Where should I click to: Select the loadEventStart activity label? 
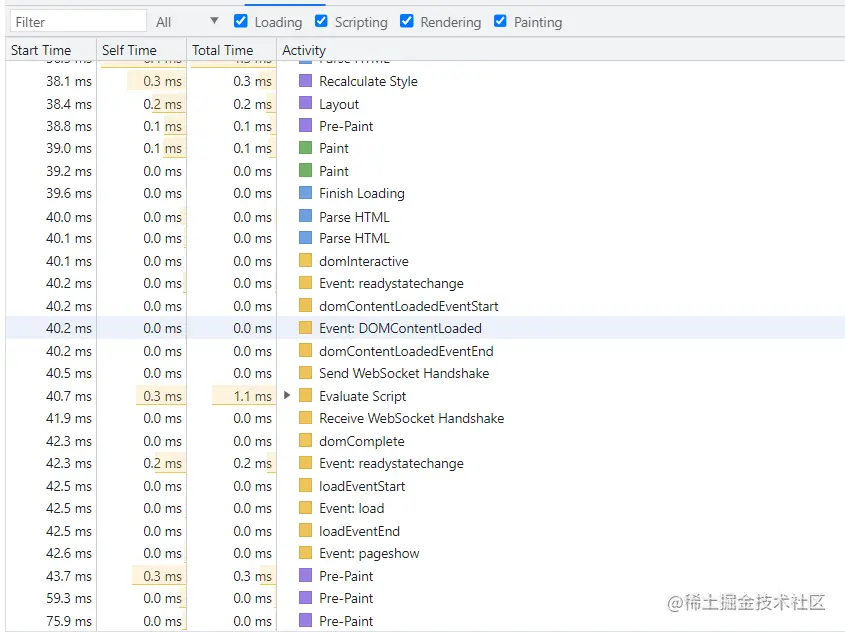(x=362, y=487)
